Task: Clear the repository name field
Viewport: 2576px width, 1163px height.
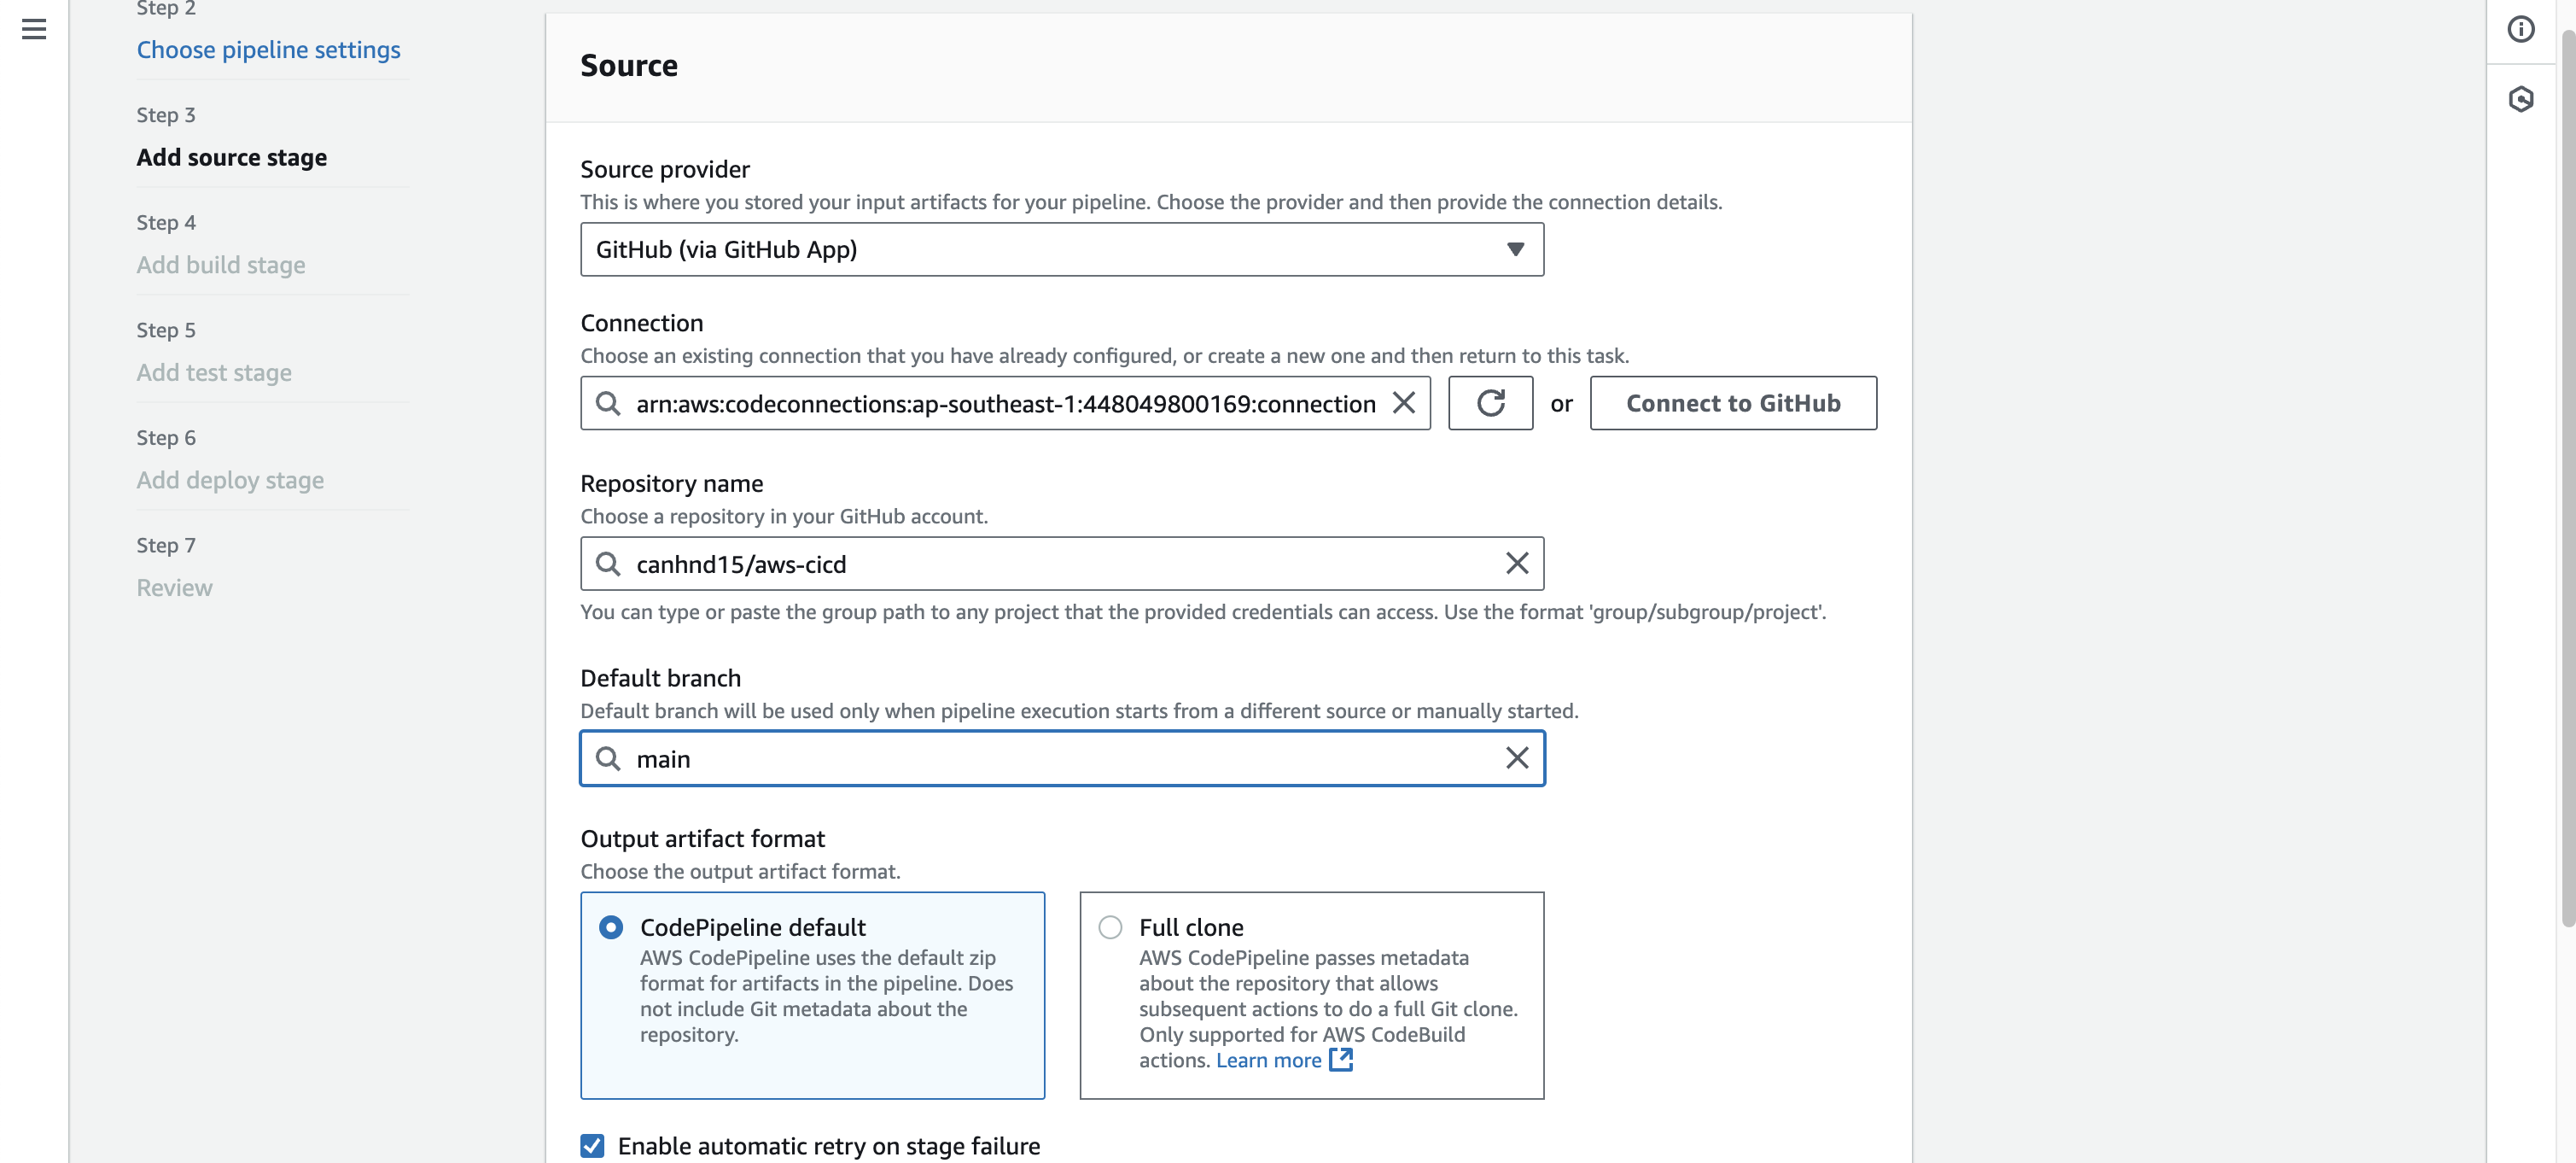Action: pyautogui.click(x=1516, y=564)
